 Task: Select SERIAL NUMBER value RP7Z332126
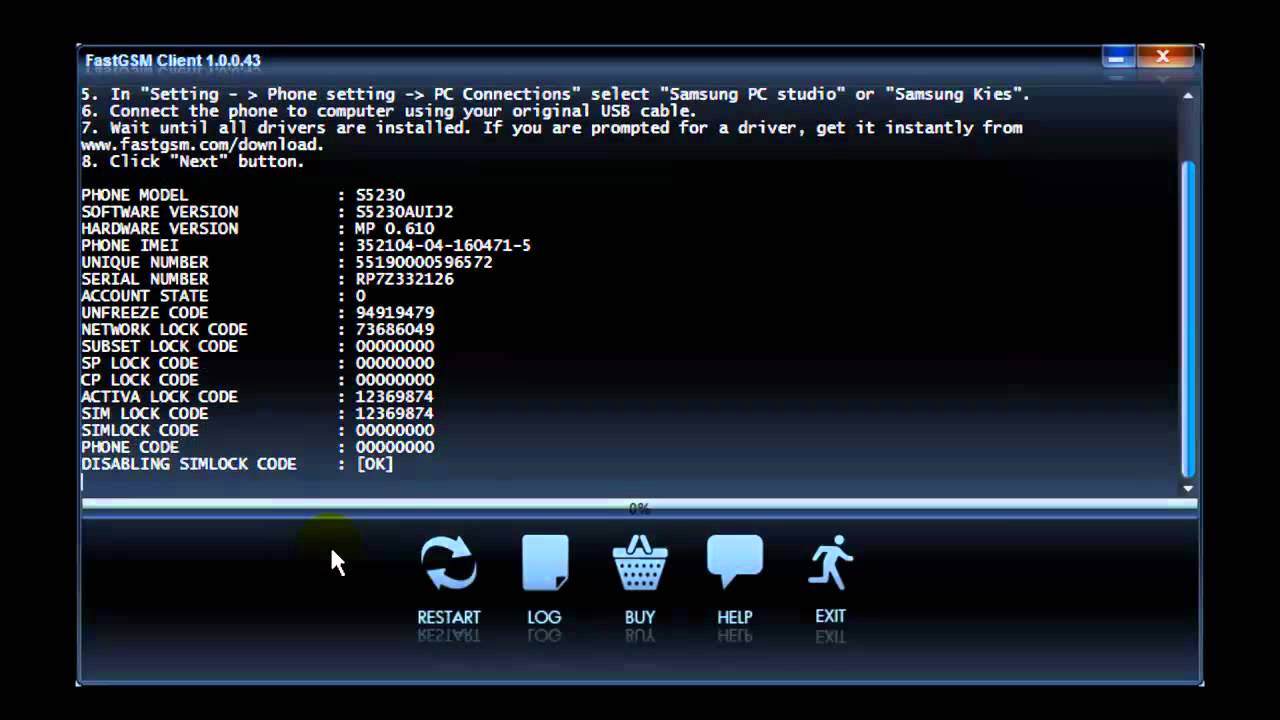(405, 279)
